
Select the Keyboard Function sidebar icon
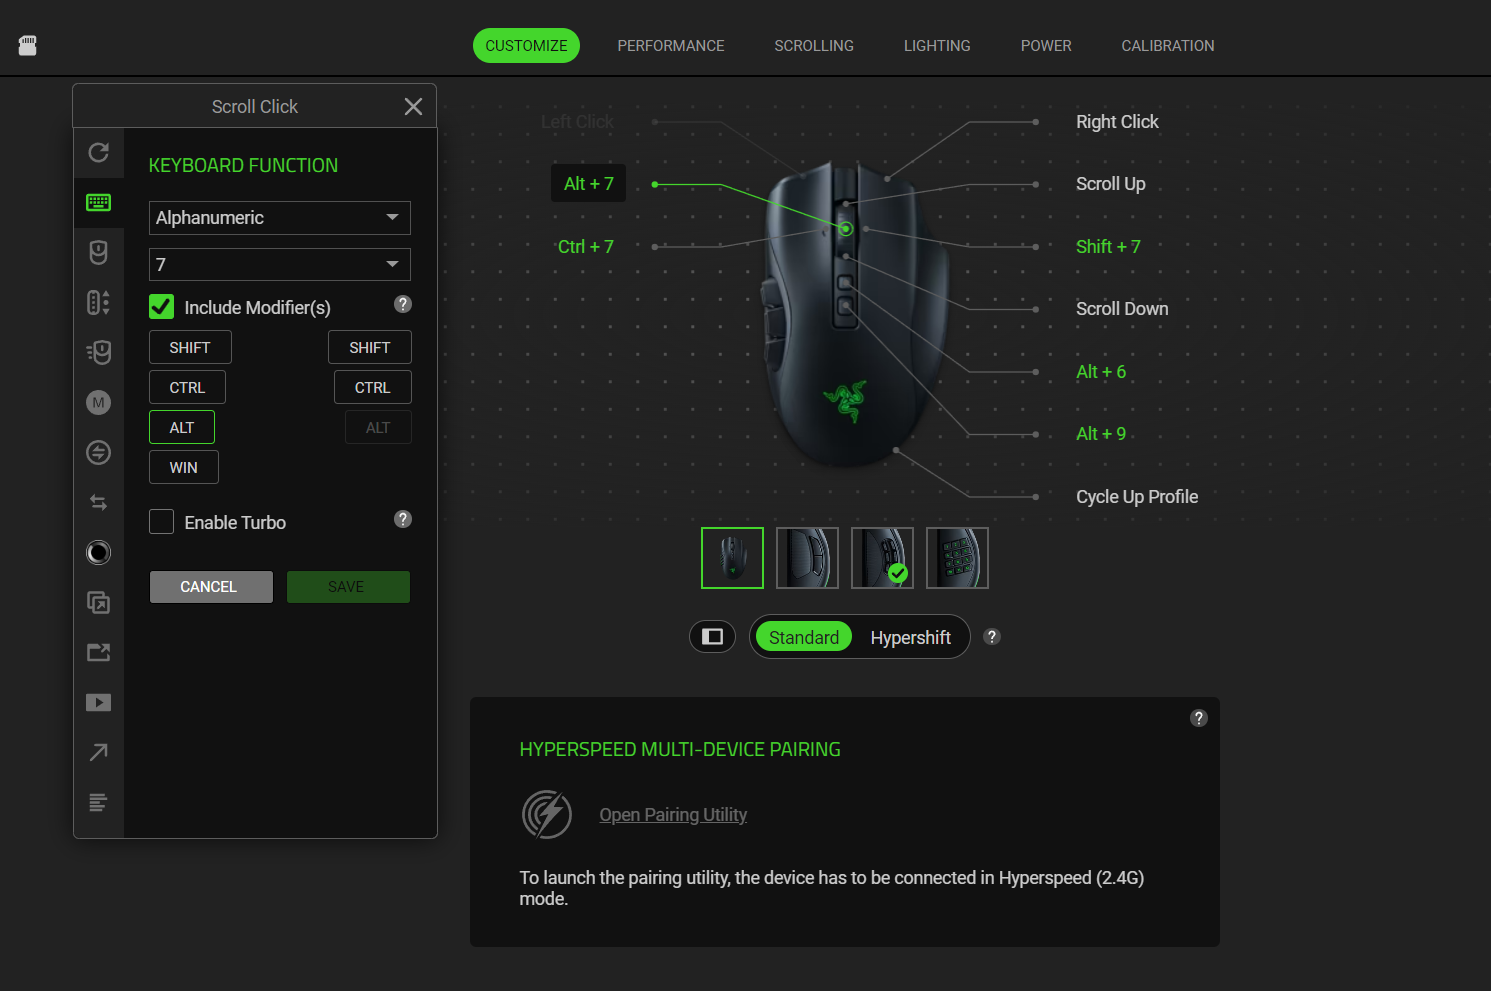pyautogui.click(x=98, y=202)
